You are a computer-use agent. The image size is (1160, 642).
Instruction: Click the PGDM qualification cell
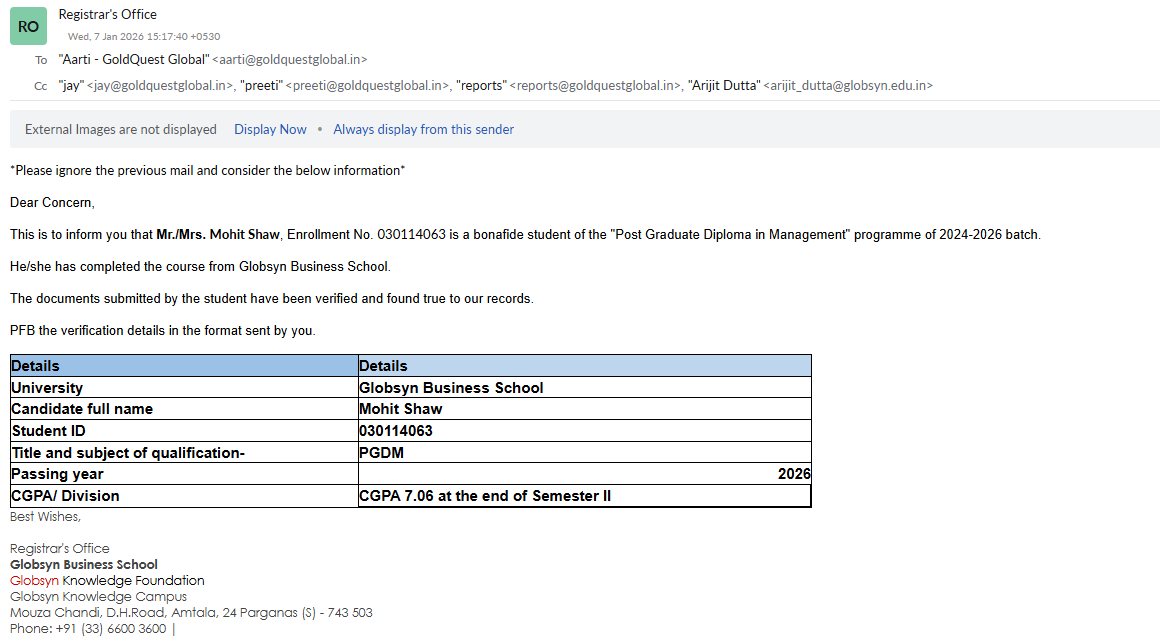[x=380, y=453]
